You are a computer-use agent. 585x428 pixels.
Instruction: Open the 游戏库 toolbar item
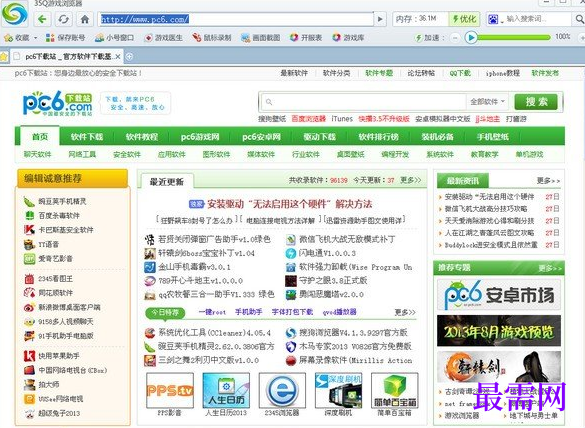click(348, 38)
